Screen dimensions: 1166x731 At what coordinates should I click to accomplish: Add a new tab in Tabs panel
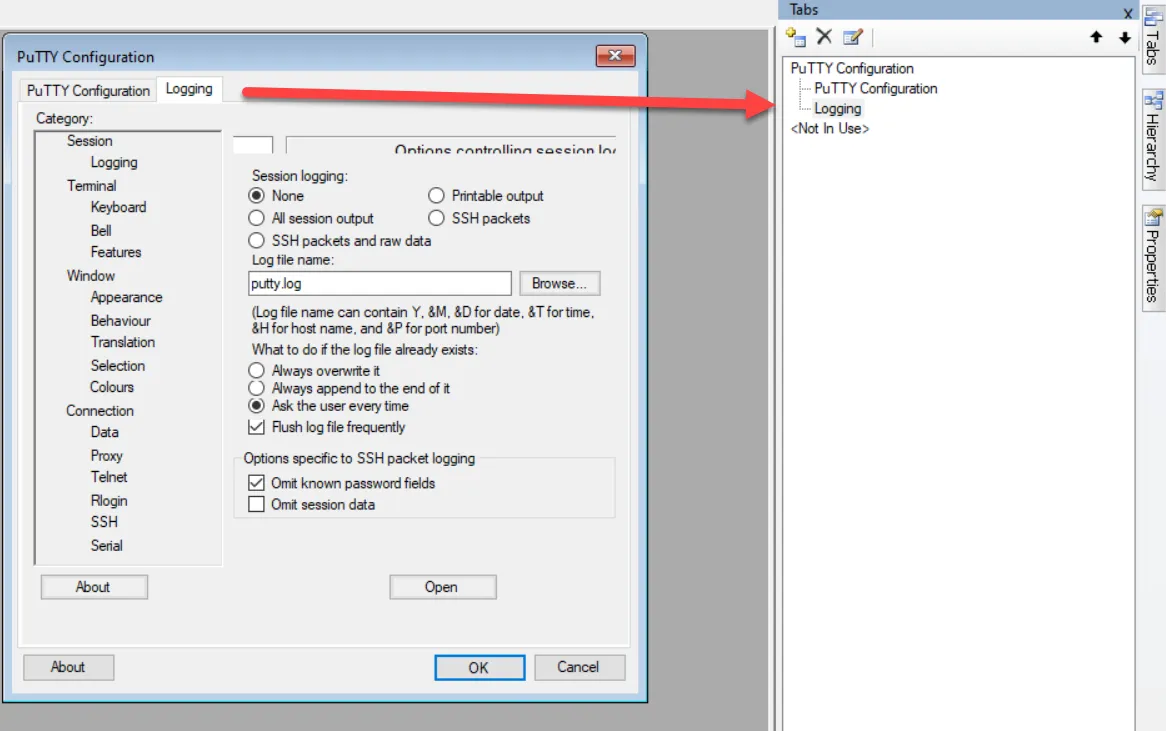coord(796,36)
